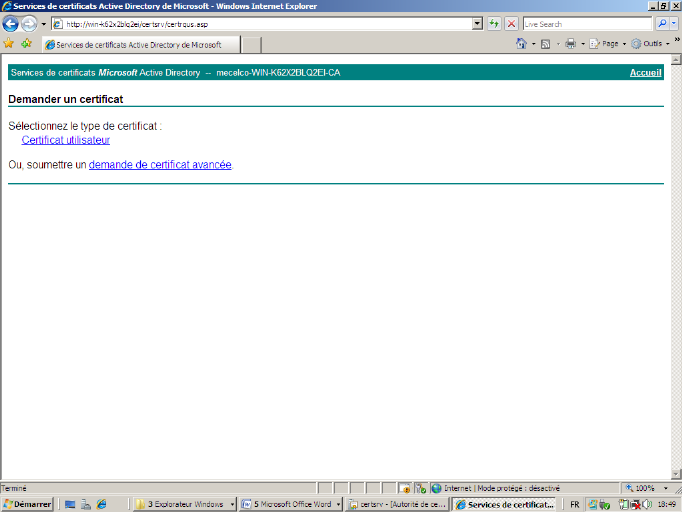The width and height of the screenshot is (682, 512).
Task: Click Show Desktop quick launch icon
Action: pyautogui.click(x=70, y=504)
